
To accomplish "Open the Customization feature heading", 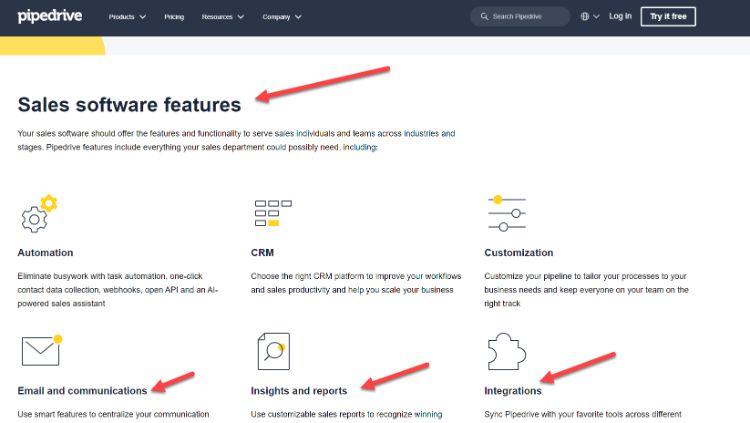I will (518, 253).
